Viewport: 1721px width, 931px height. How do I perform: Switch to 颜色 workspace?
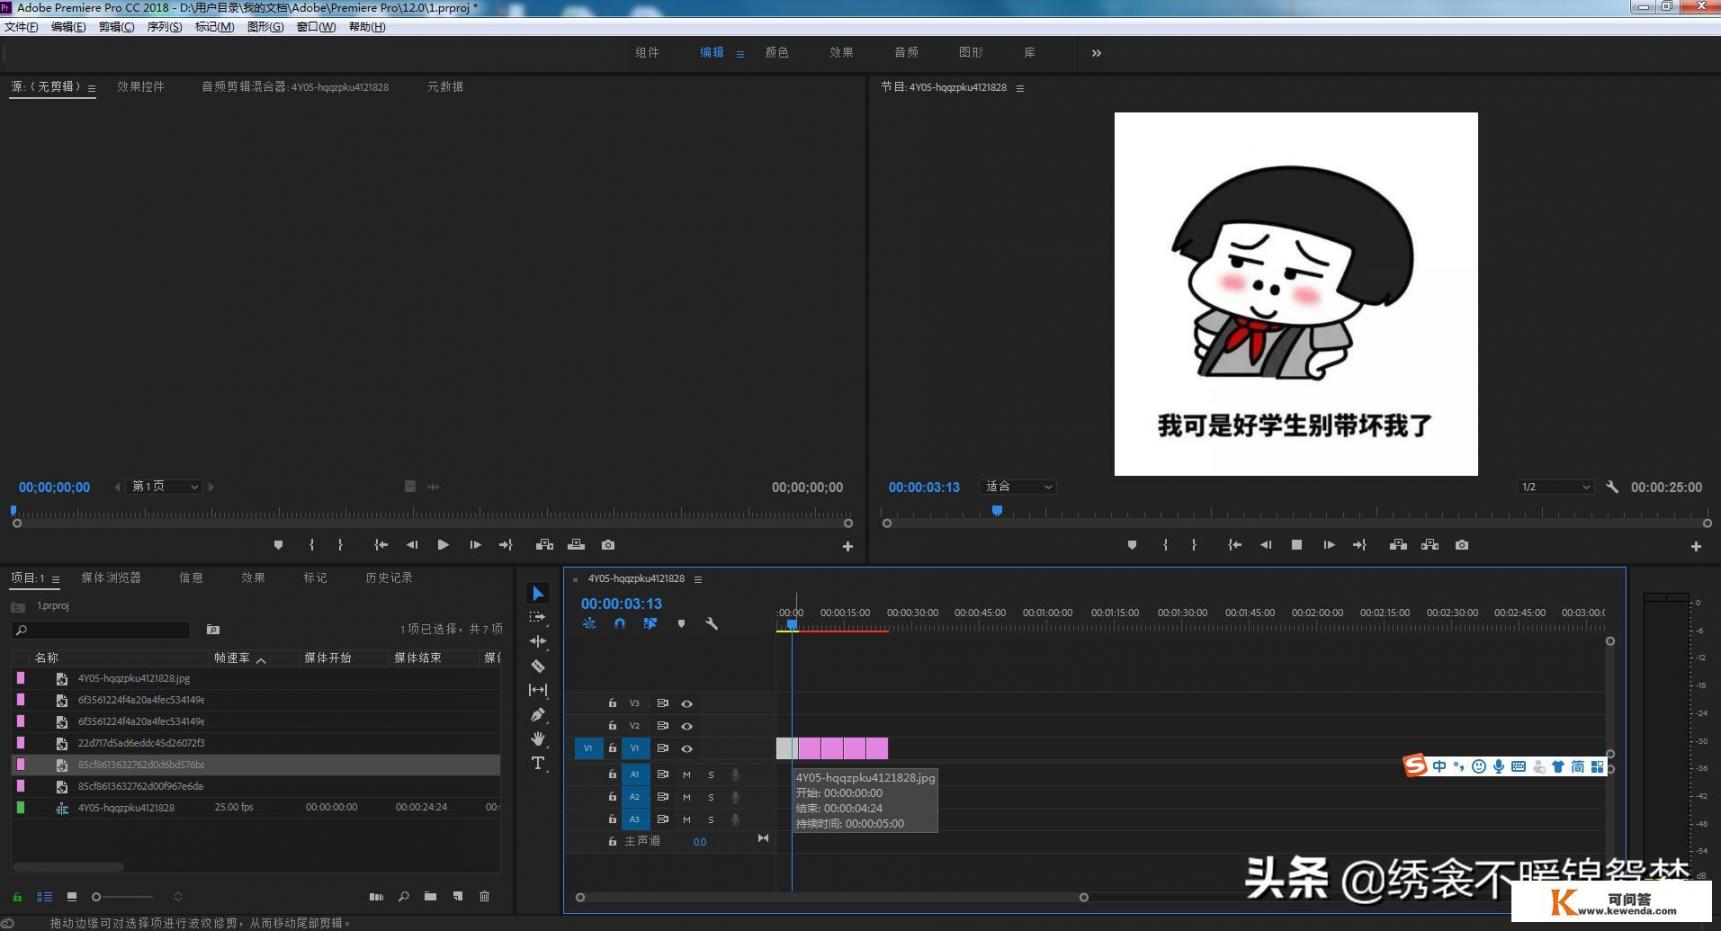pos(777,53)
